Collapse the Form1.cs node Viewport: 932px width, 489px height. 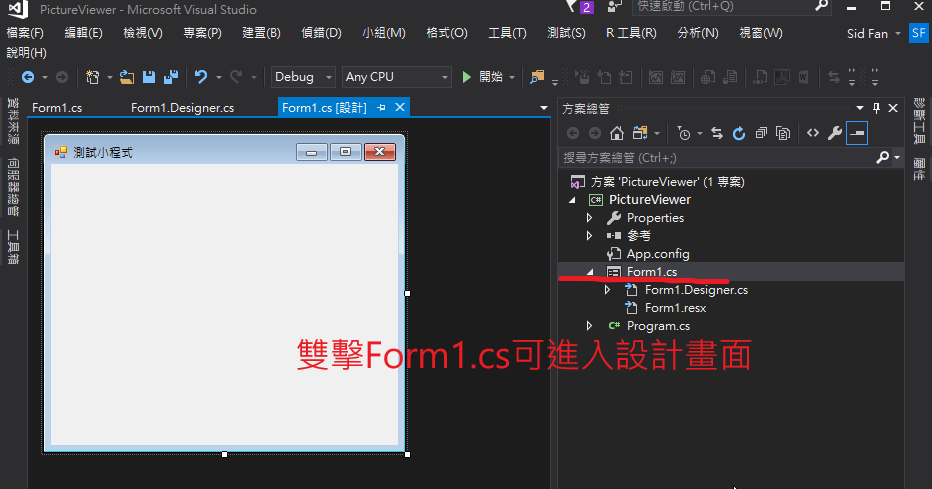[590, 272]
